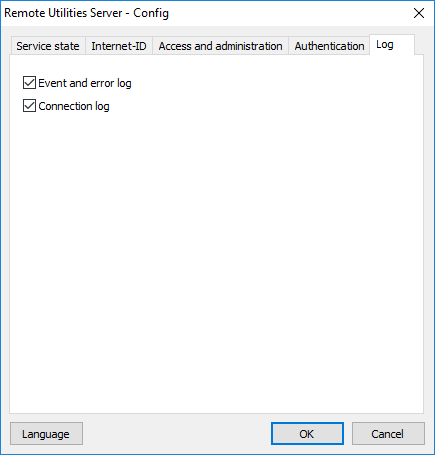This screenshot has width=435, height=455.
Task: Select the tab left of Authentication
Action: [220, 46]
